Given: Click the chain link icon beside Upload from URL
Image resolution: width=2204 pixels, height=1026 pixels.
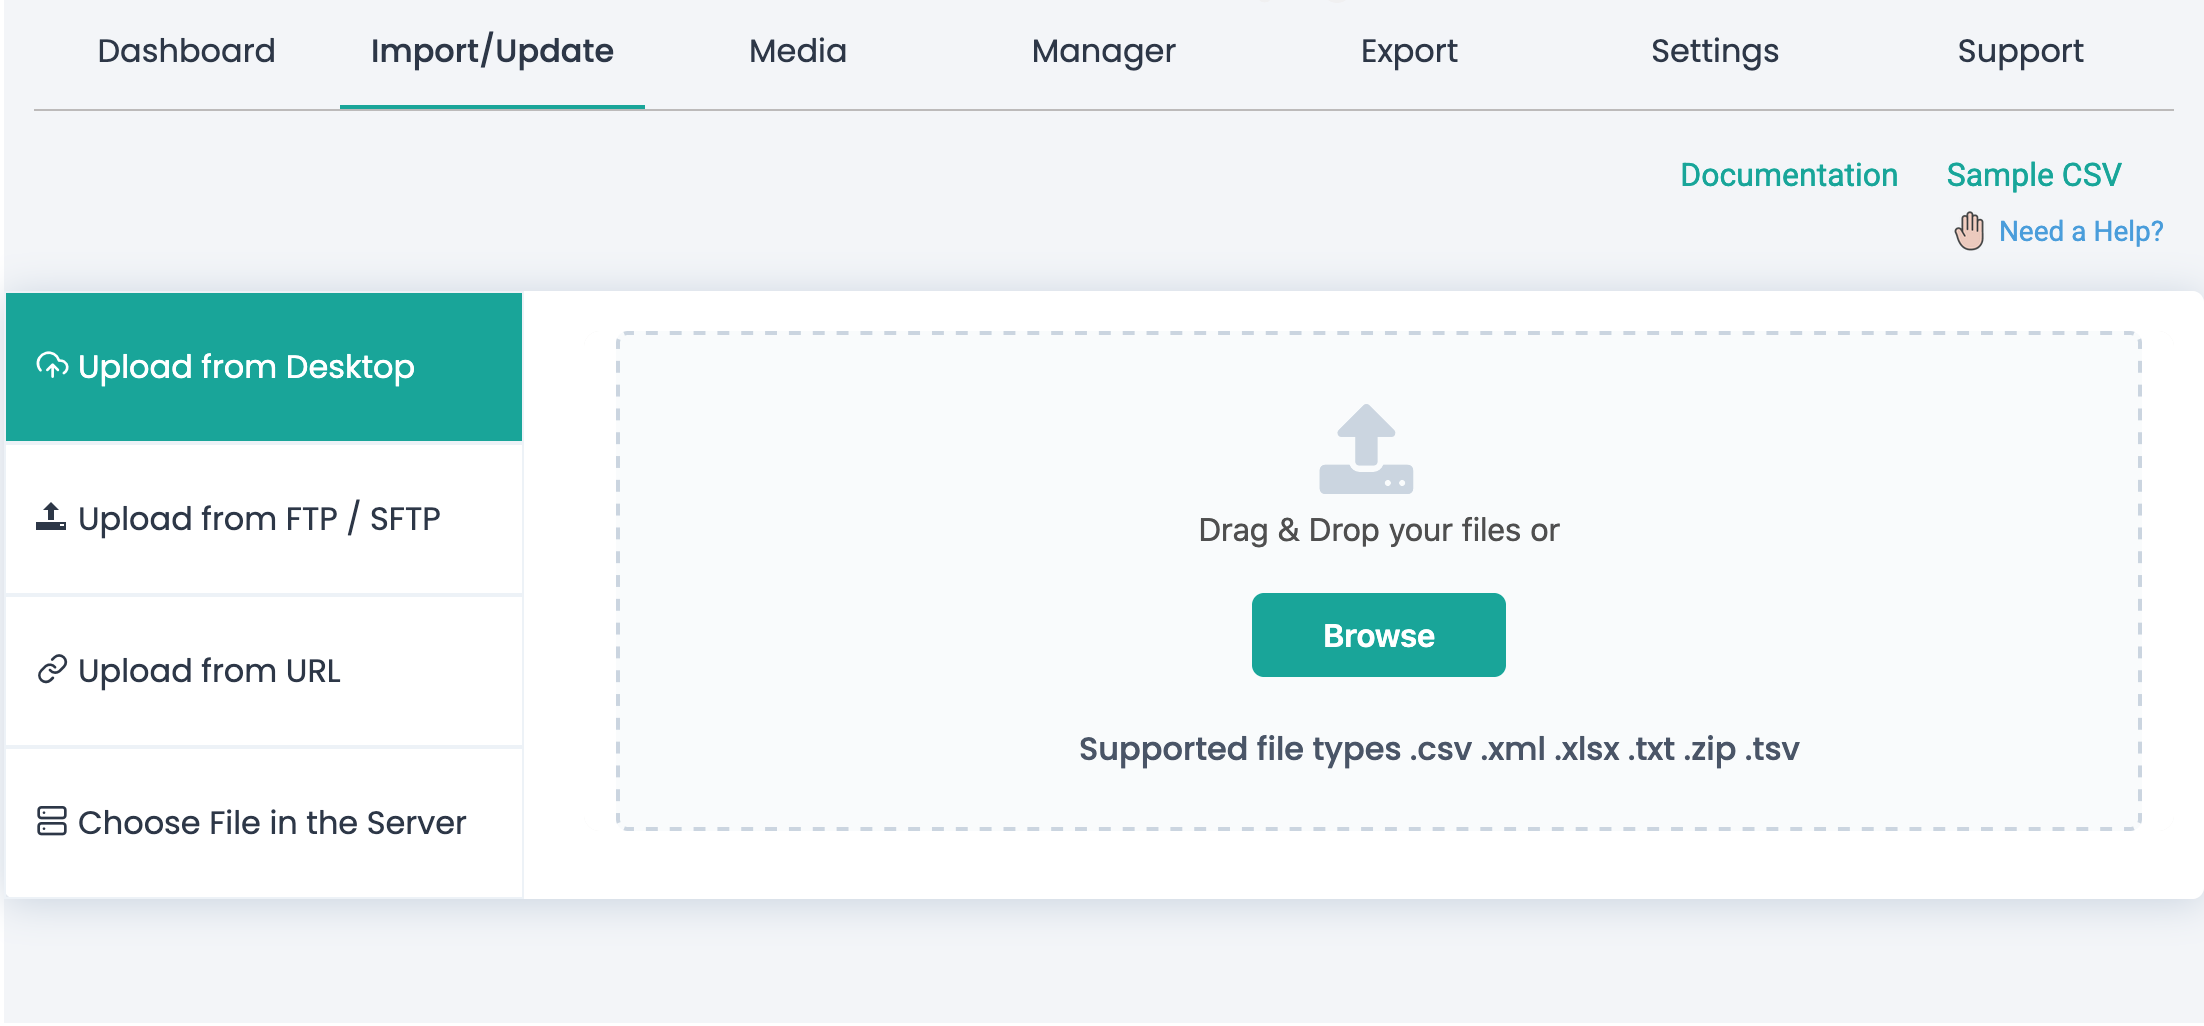Looking at the screenshot, I should [x=52, y=669].
